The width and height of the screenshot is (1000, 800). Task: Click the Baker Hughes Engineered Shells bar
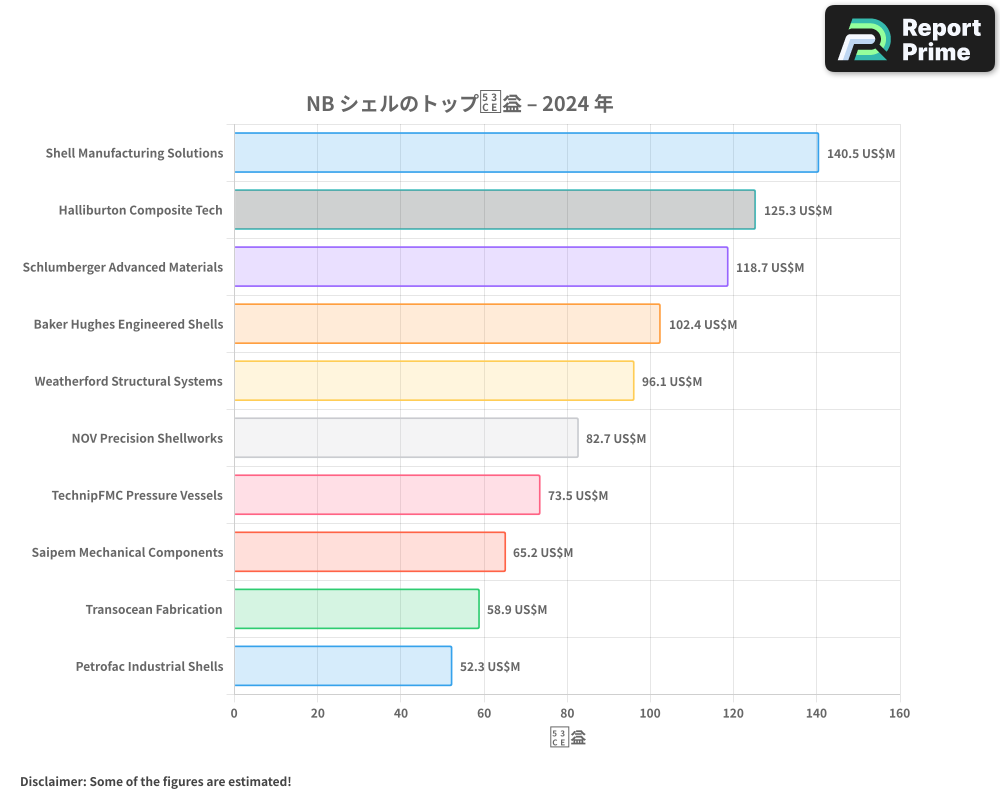click(447, 324)
